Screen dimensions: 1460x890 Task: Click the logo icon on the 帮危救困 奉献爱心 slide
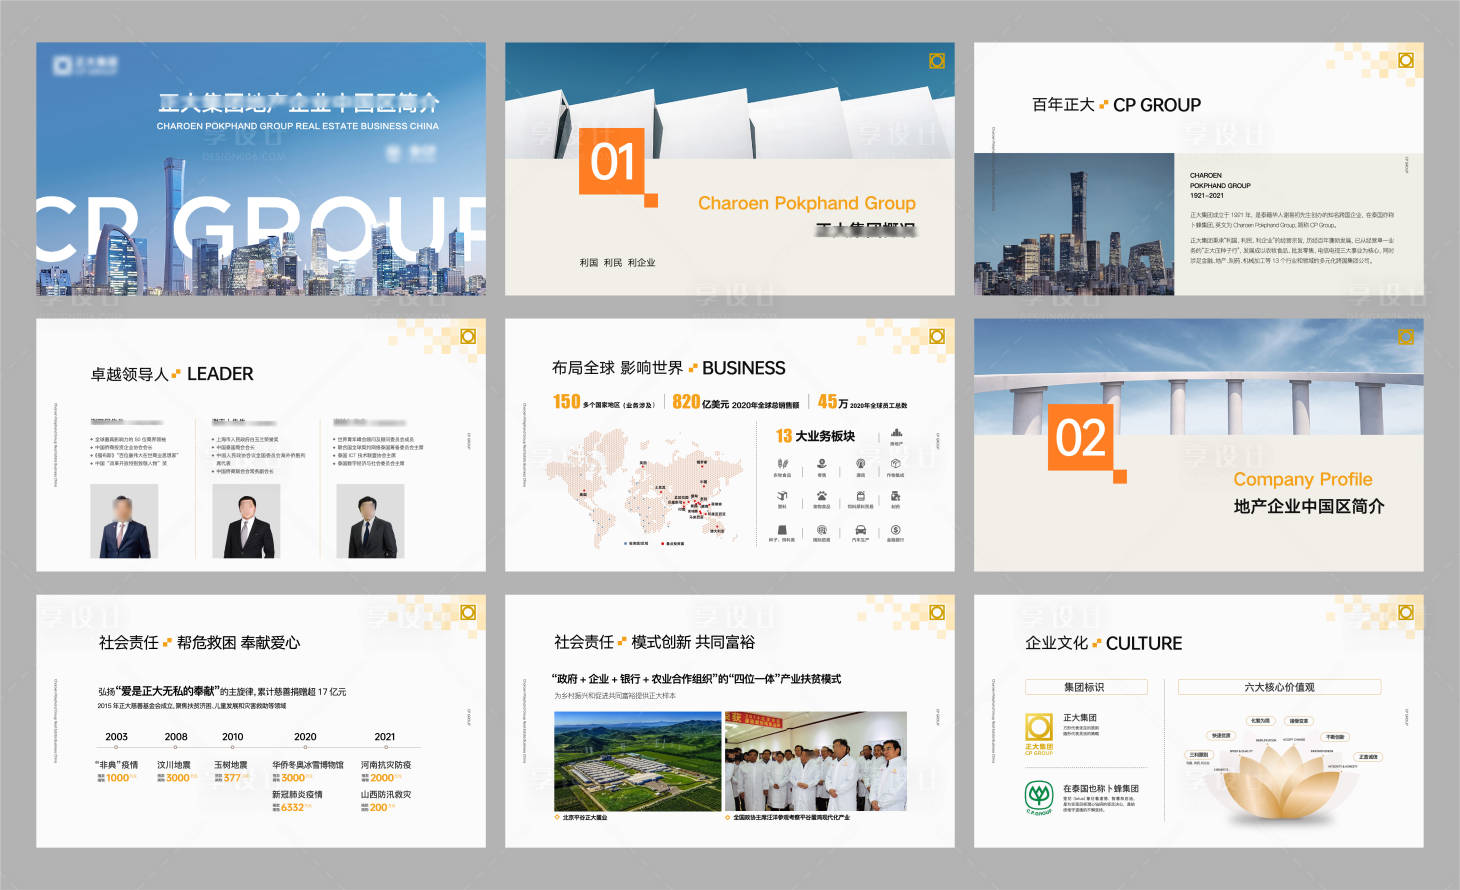(x=468, y=612)
